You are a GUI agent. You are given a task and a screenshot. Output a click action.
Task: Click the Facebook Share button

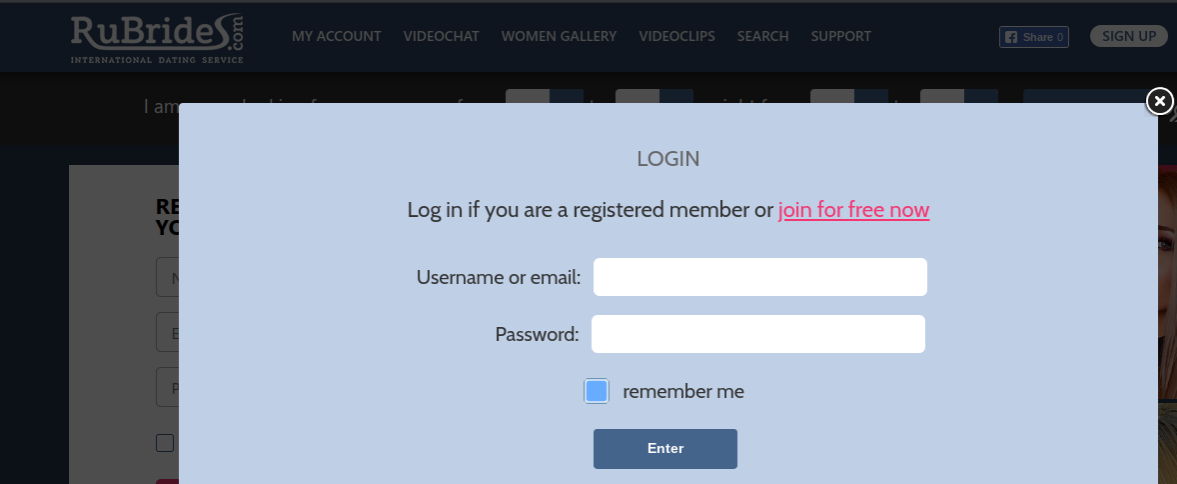(x=1034, y=37)
